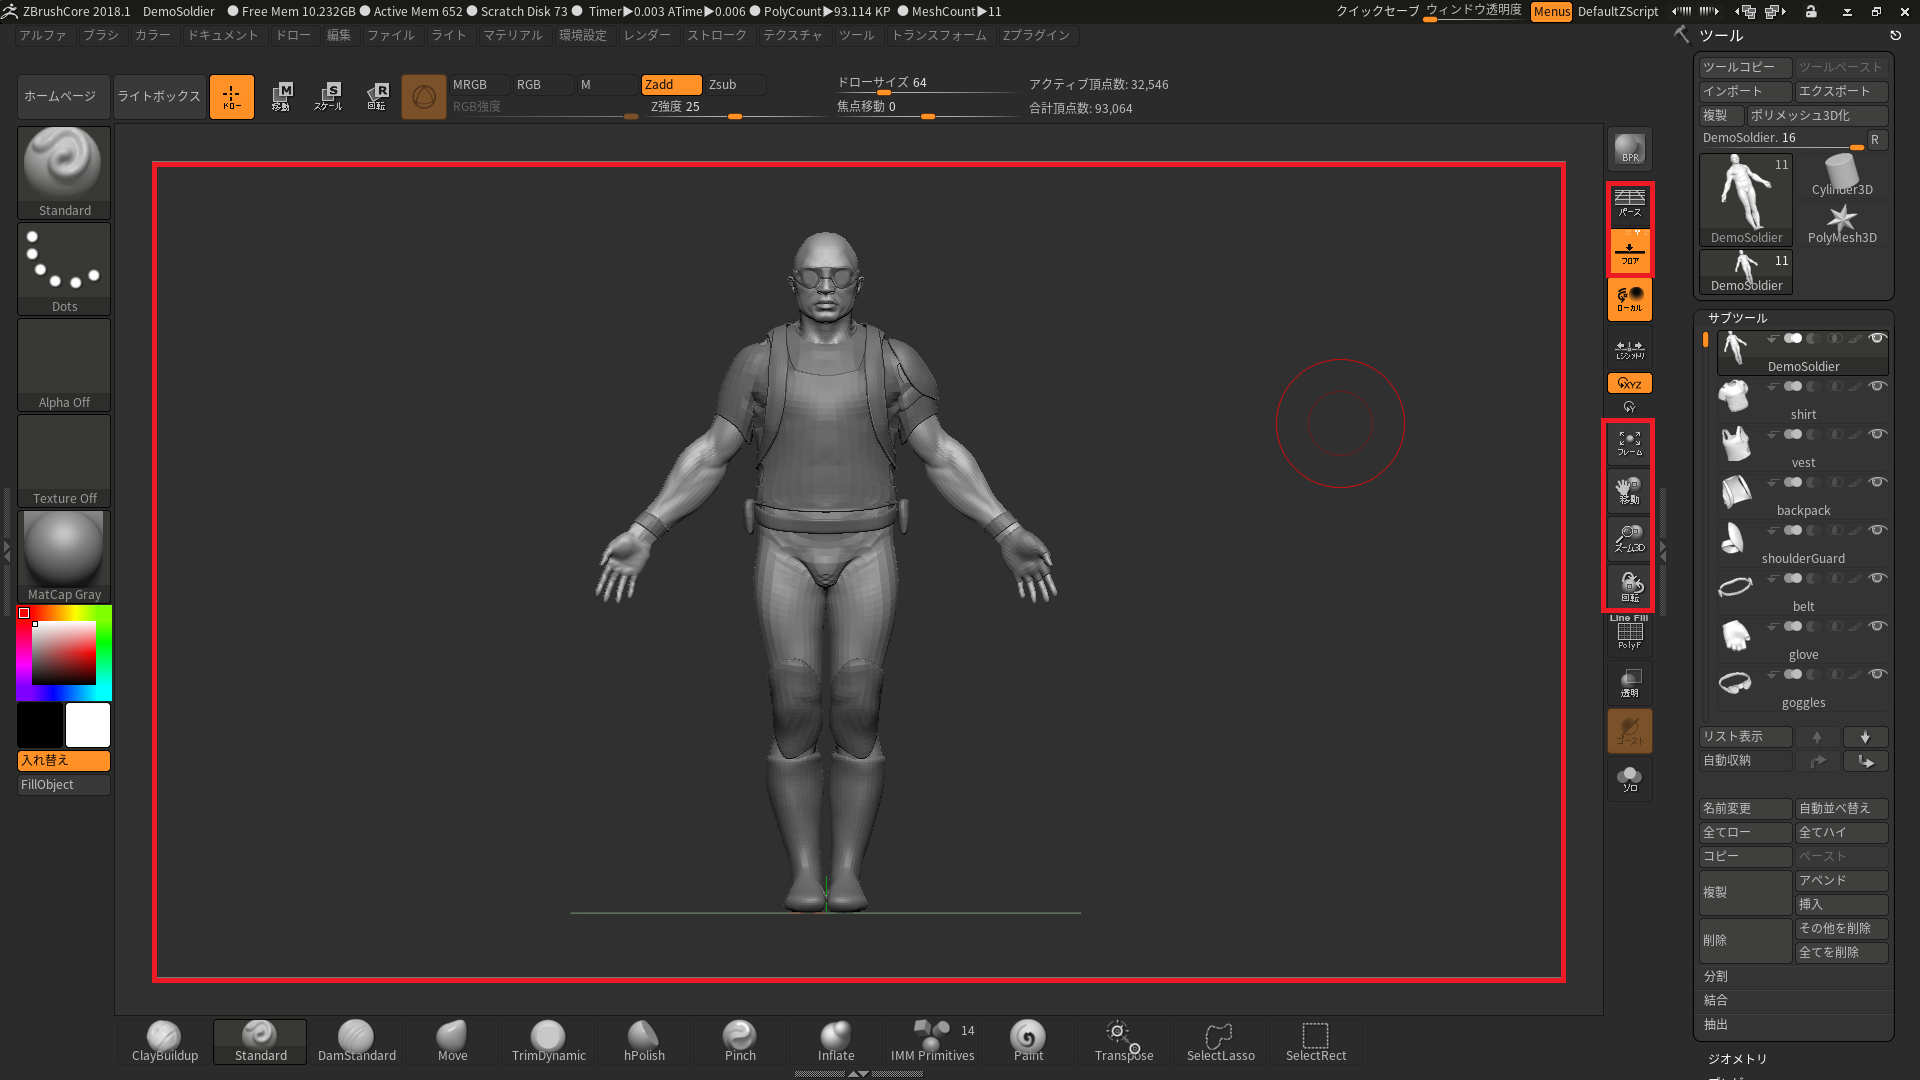The height and width of the screenshot is (1080, 1920).
Task: Select the Inflate brush tool
Action: 836,1038
